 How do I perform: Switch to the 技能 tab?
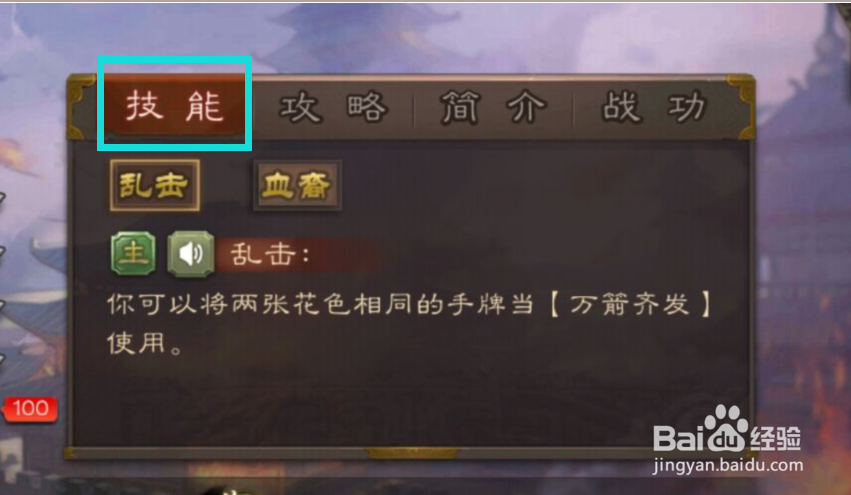pos(175,106)
